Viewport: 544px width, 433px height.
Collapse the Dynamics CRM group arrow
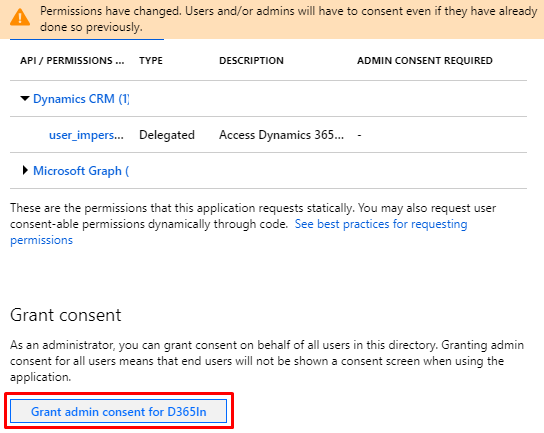tap(25, 99)
